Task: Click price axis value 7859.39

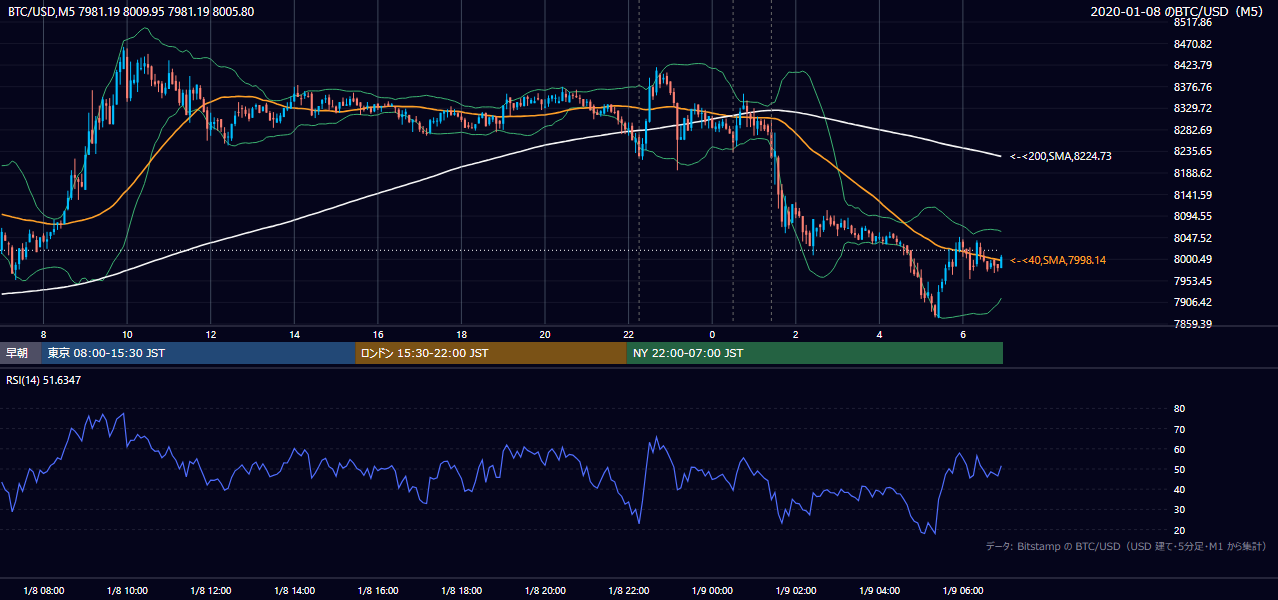Action: 1193,324
